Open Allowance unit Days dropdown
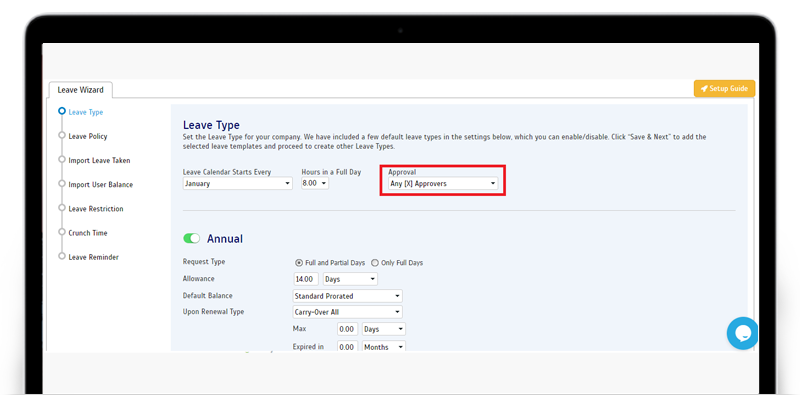 click(351, 279)
